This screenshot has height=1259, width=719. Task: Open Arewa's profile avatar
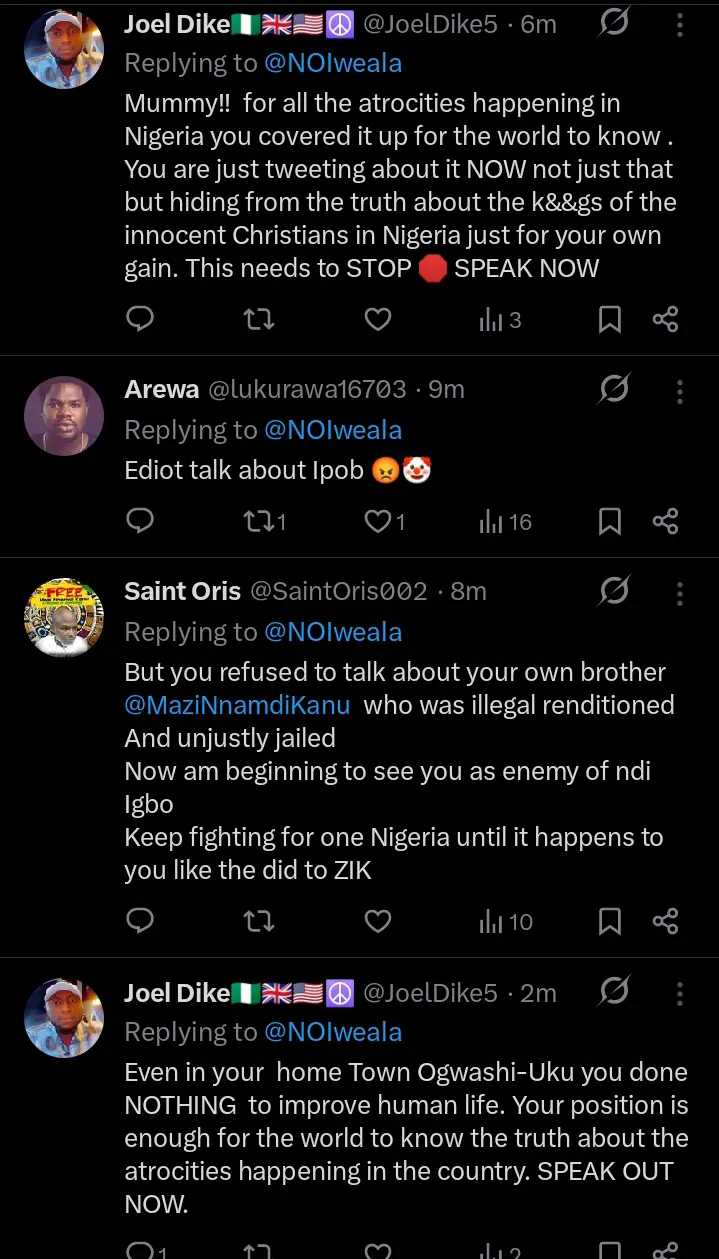point(64,415)
